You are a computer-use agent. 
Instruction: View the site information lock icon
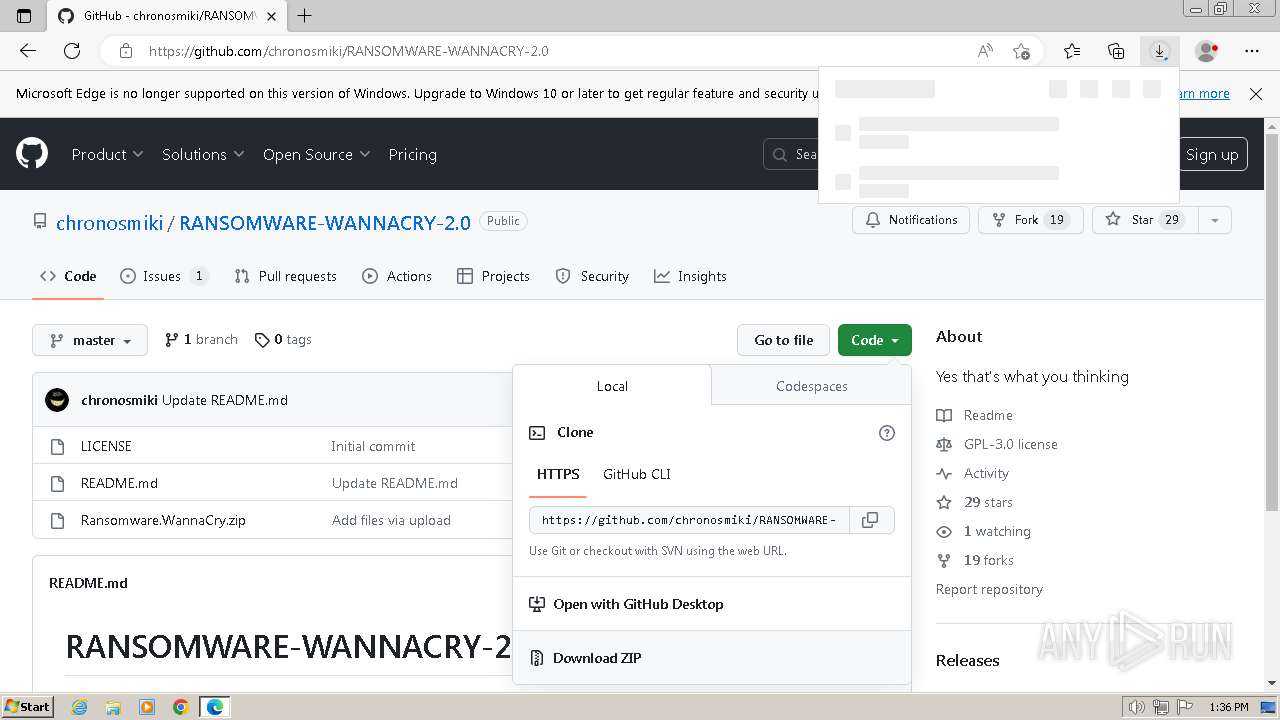(x=125, y=51)
